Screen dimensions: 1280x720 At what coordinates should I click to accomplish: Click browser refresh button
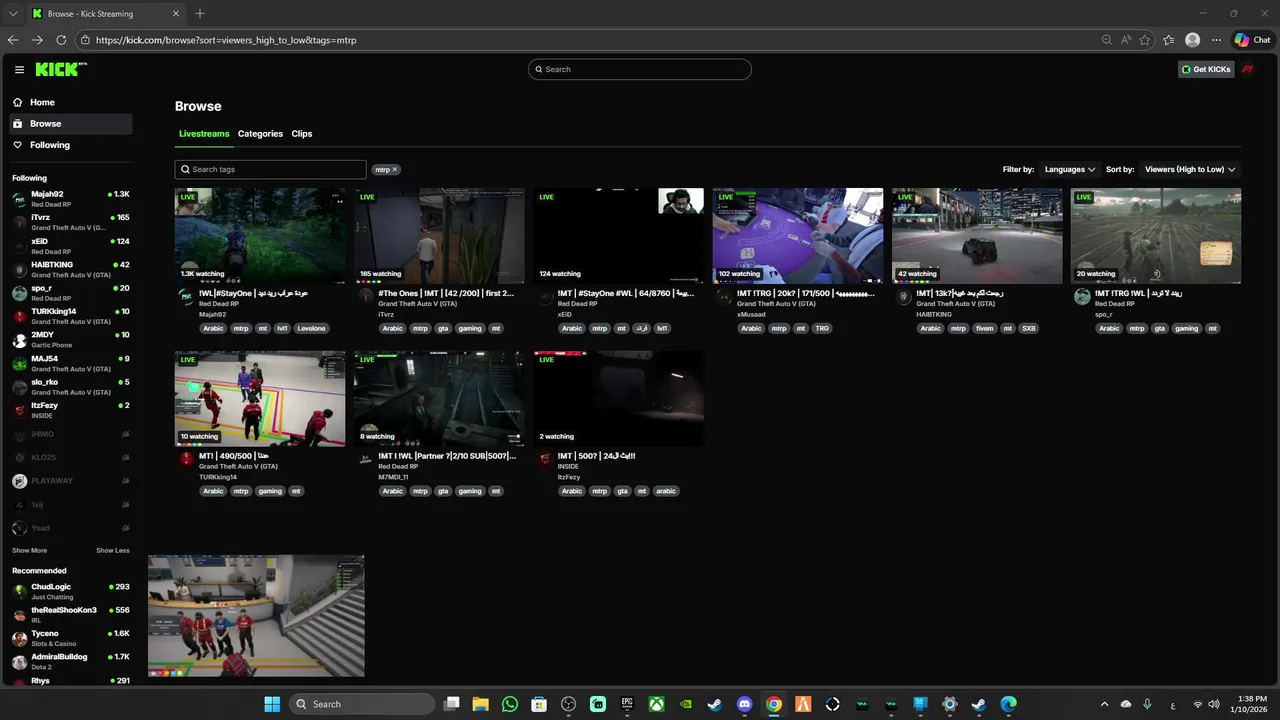point(61,40)
